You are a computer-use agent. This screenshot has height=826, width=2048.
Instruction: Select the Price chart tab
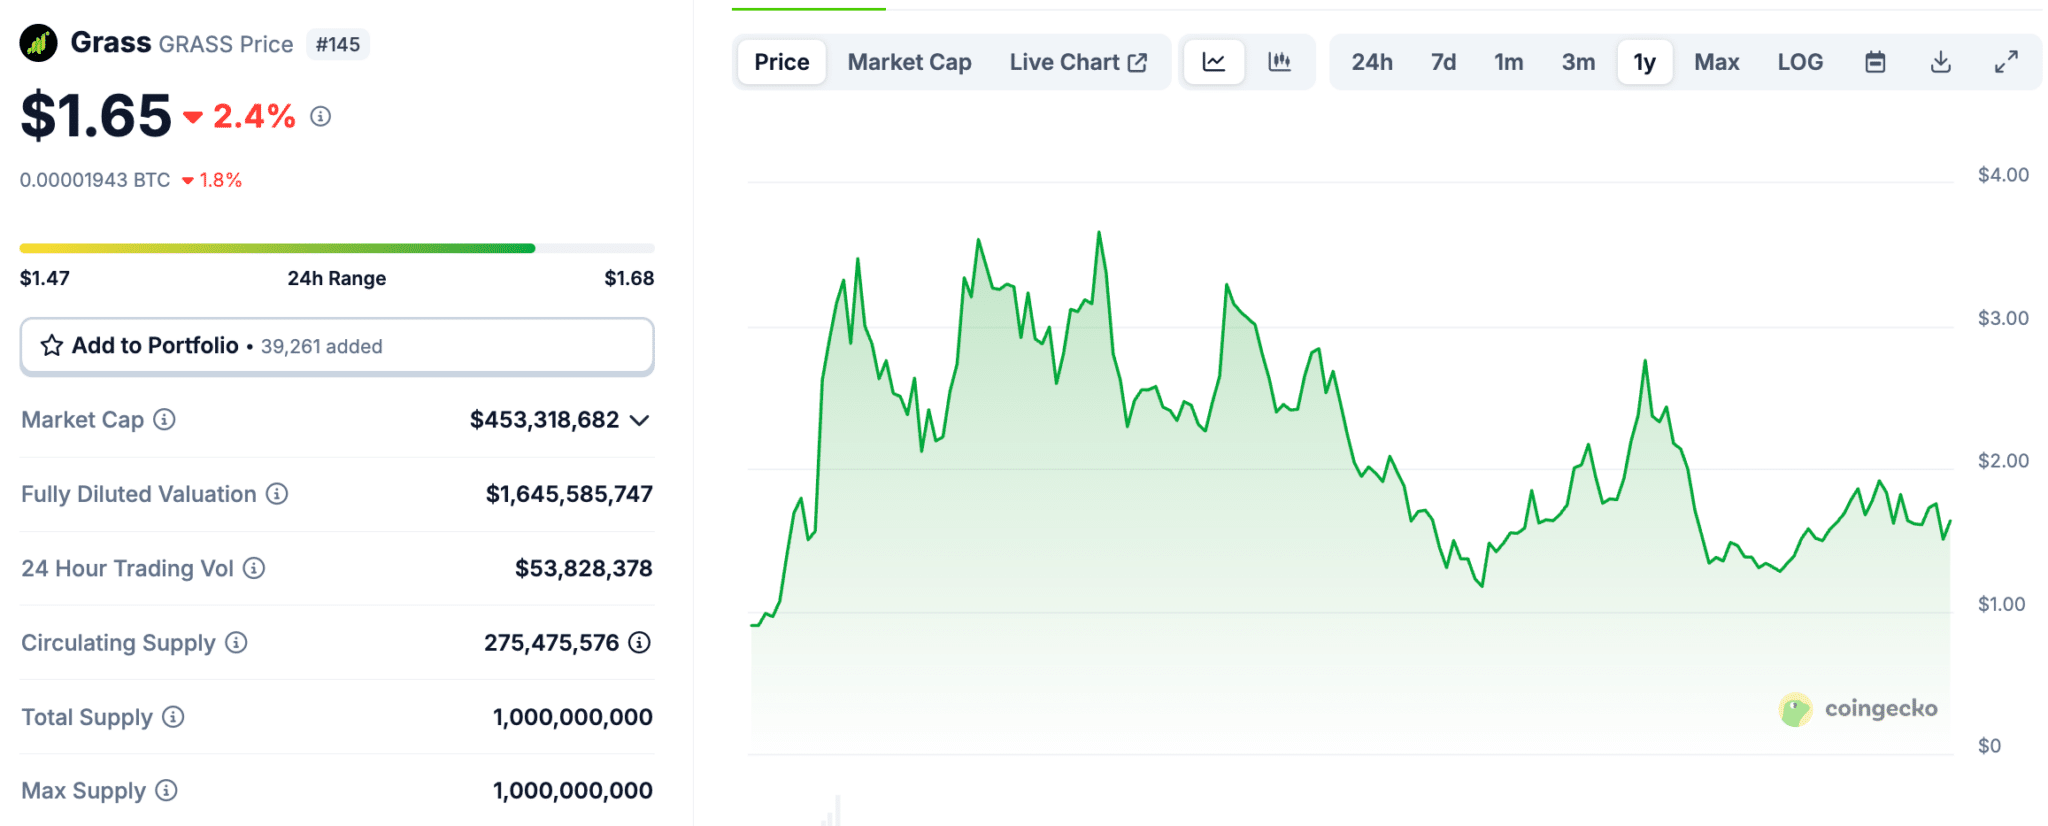[782, 62]
